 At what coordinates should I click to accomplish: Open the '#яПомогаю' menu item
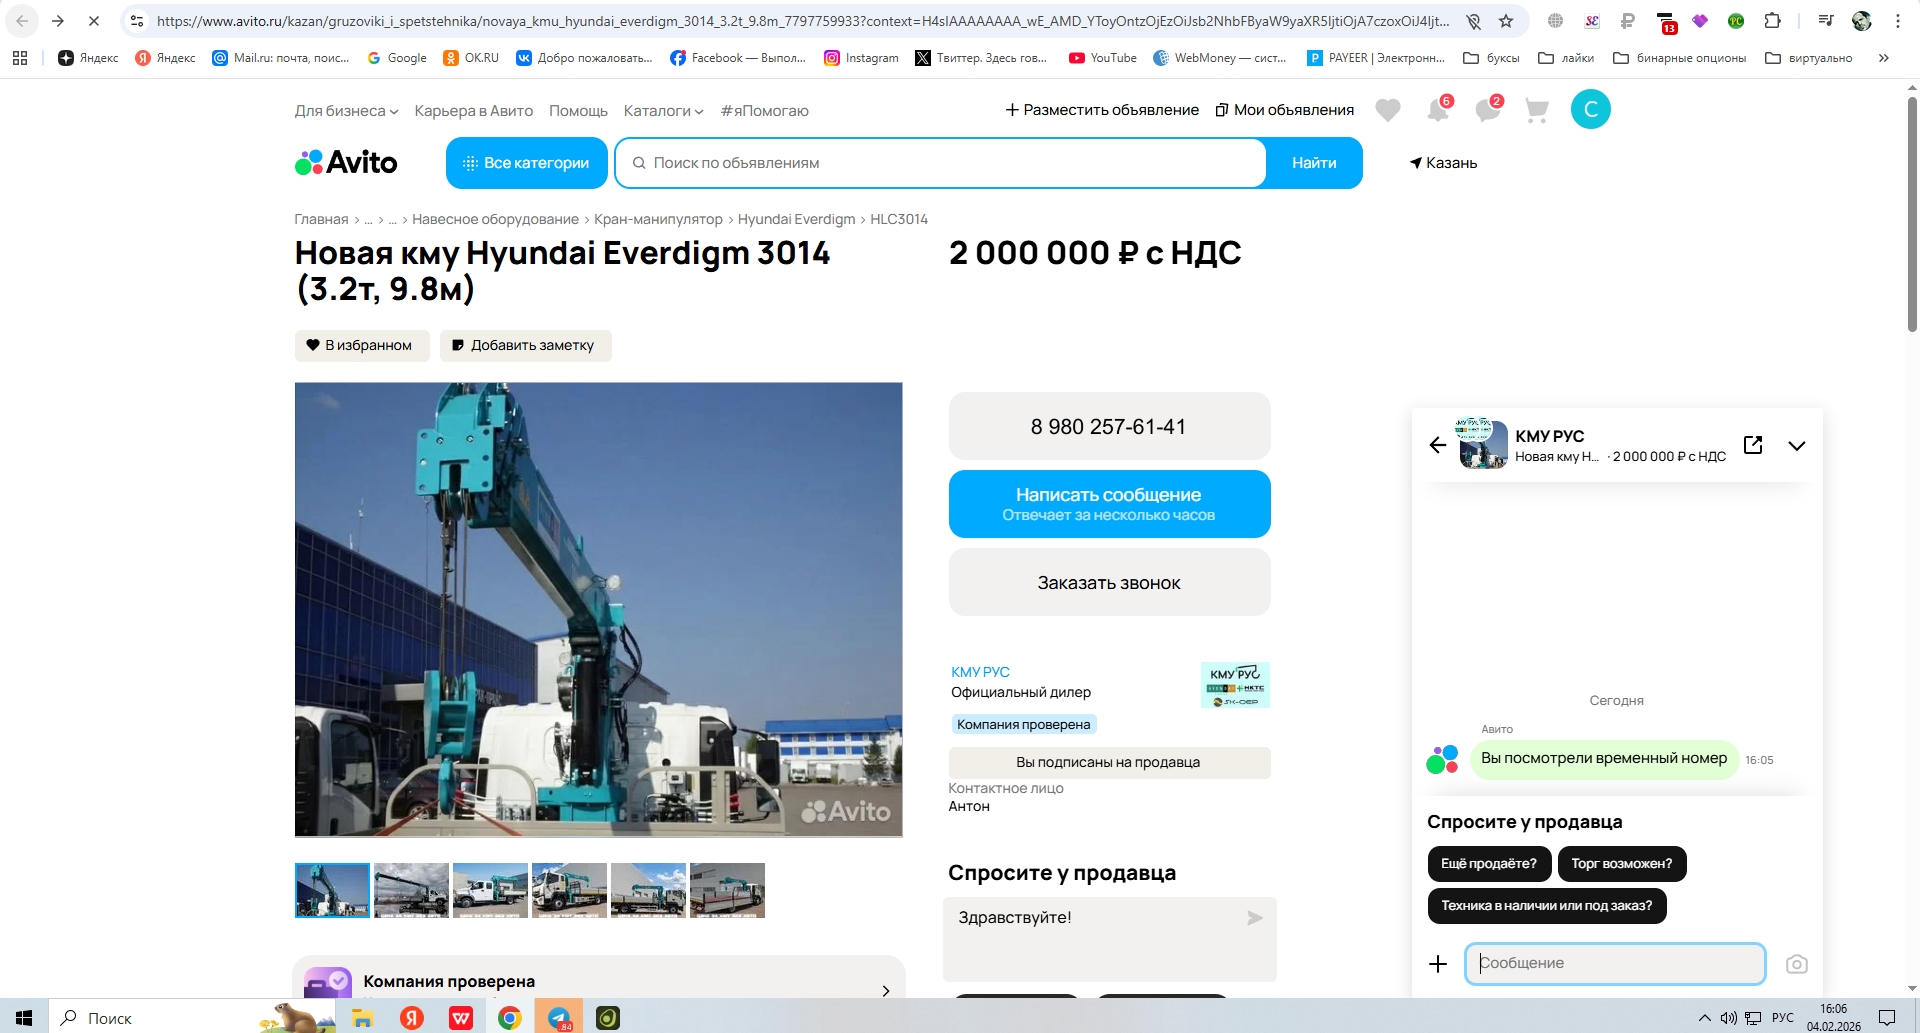(x=765, y=111)
